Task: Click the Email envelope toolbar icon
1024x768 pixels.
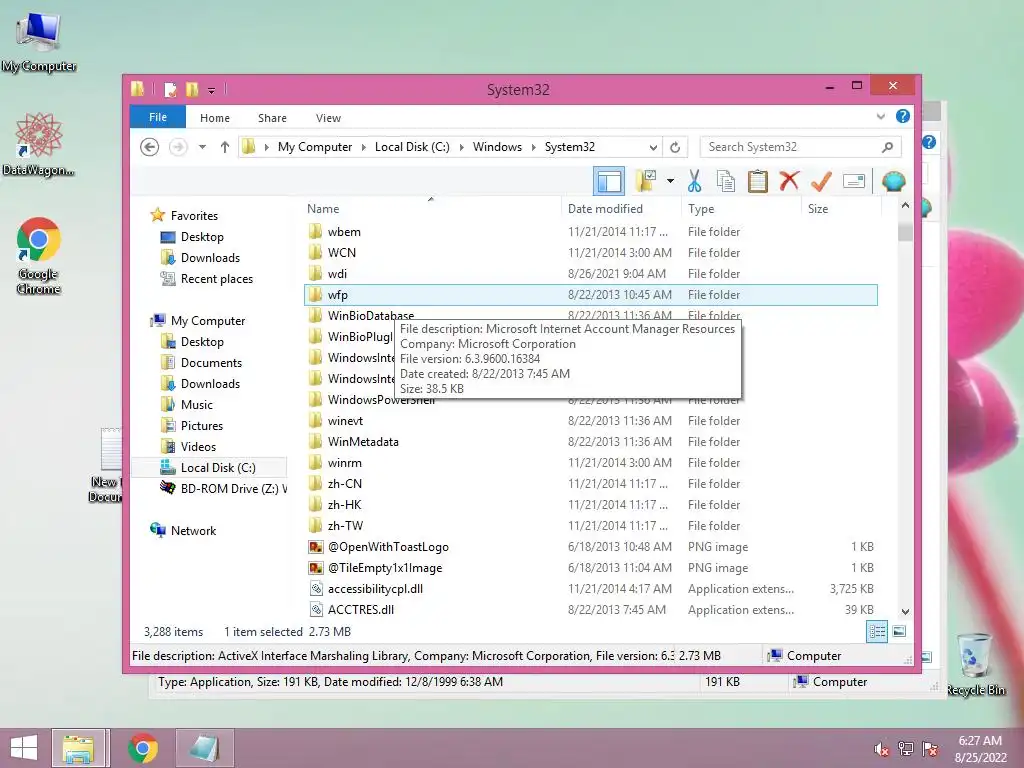Action: click(854, 181)
